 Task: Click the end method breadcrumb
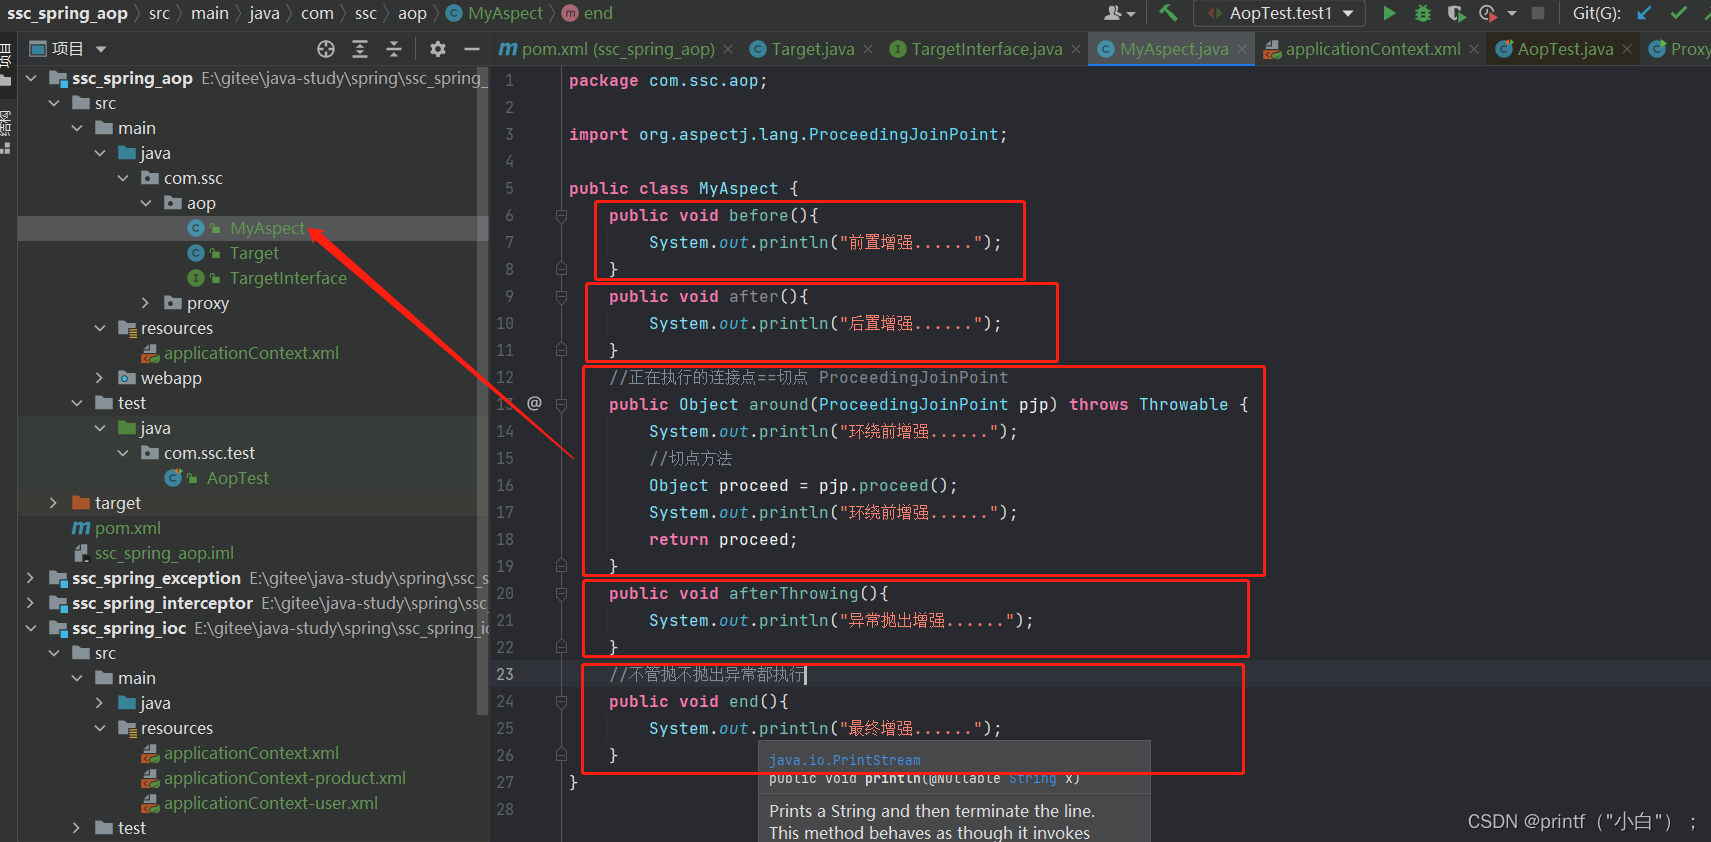click(x=588, y=13)
